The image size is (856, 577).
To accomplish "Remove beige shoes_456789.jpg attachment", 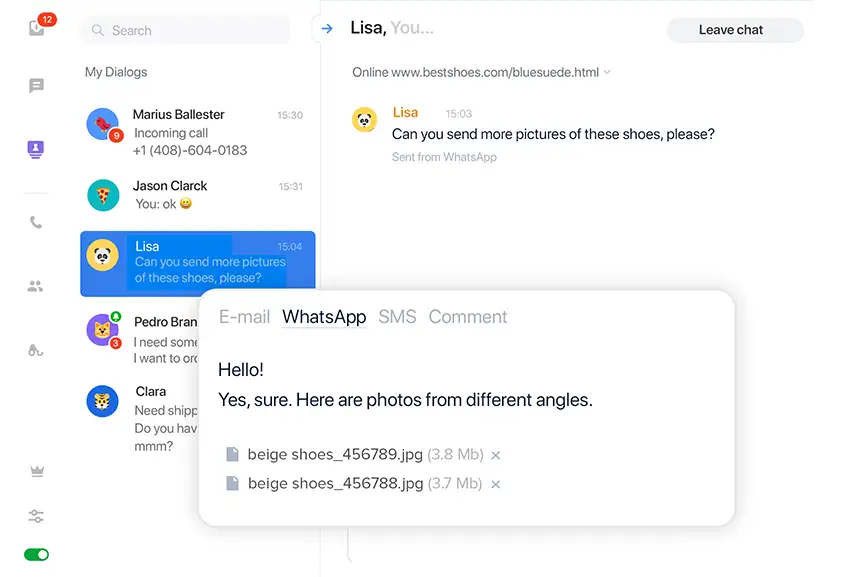I will pos(496,456).
